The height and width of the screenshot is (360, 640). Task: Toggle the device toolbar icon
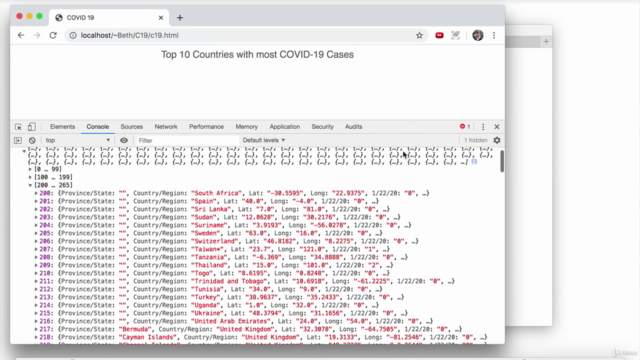pyautogui.click(x=31, y=127)
